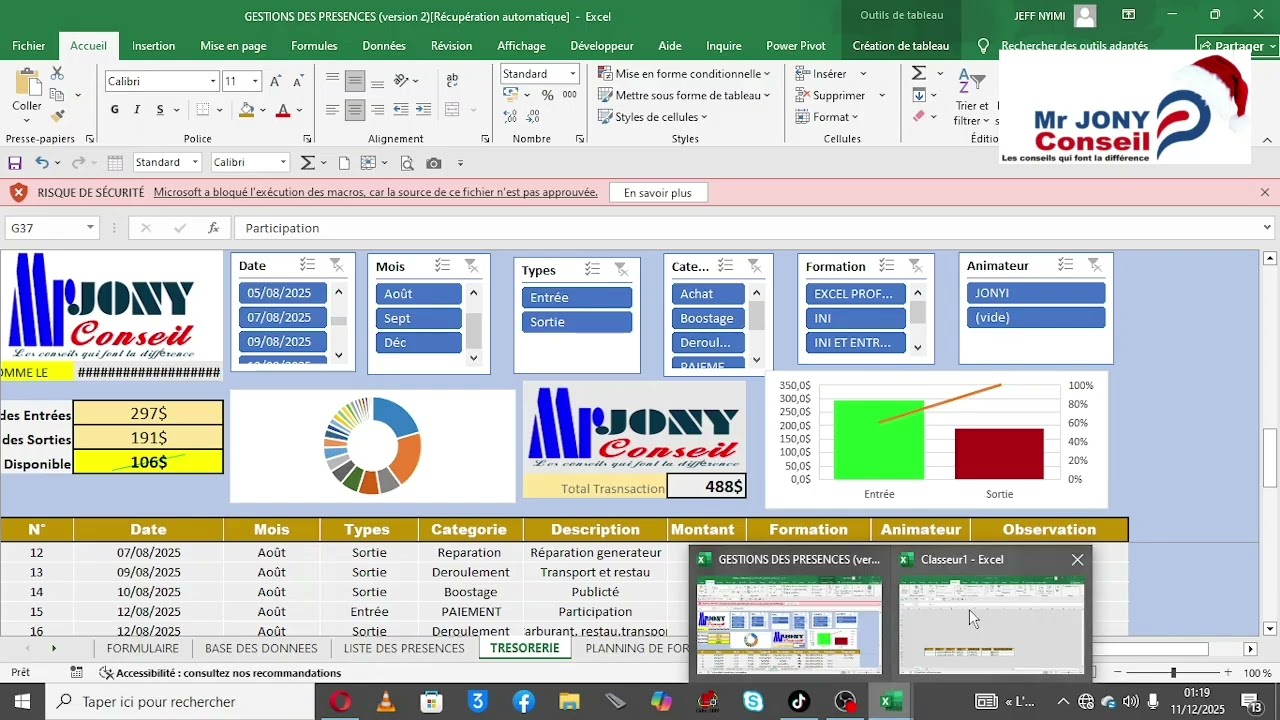Open print preview from the quick access toolbar
Screen dimensions: 1280x720
coord(407,163)
